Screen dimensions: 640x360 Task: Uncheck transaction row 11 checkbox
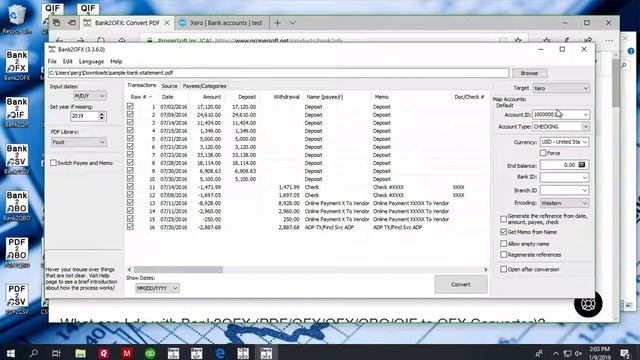pos(130,187)
